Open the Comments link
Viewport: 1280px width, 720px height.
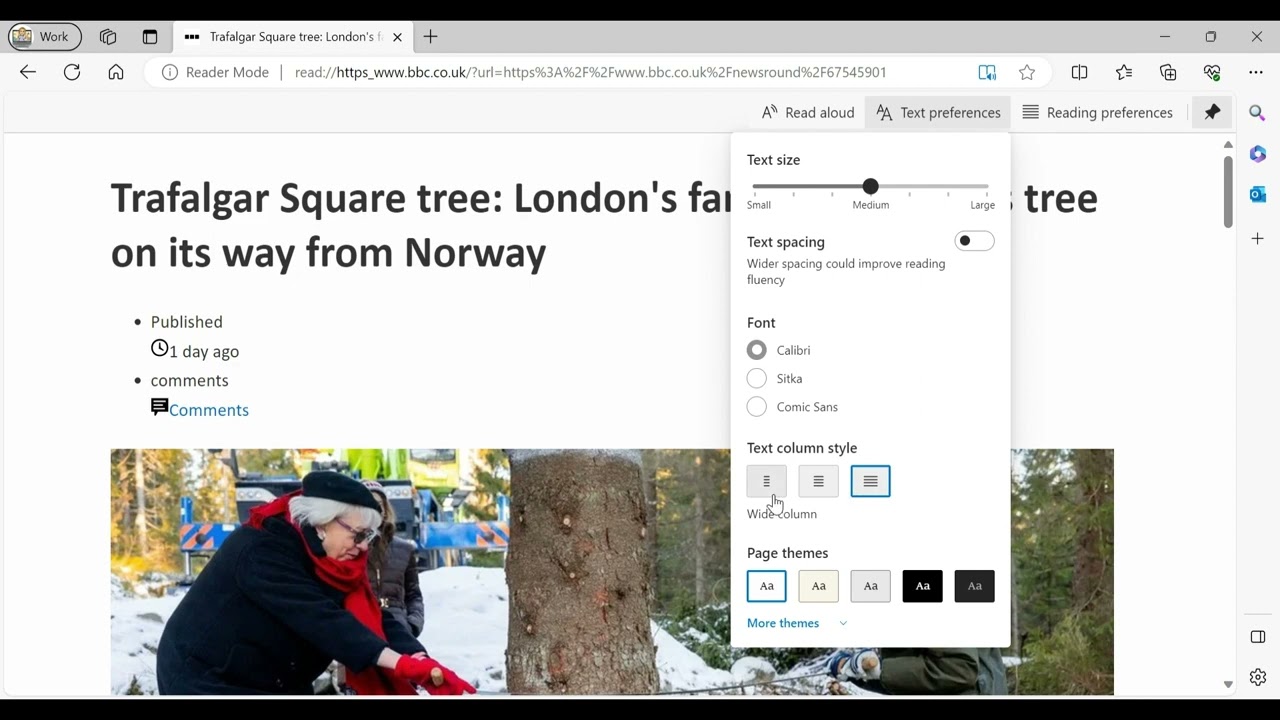[209, 410]
